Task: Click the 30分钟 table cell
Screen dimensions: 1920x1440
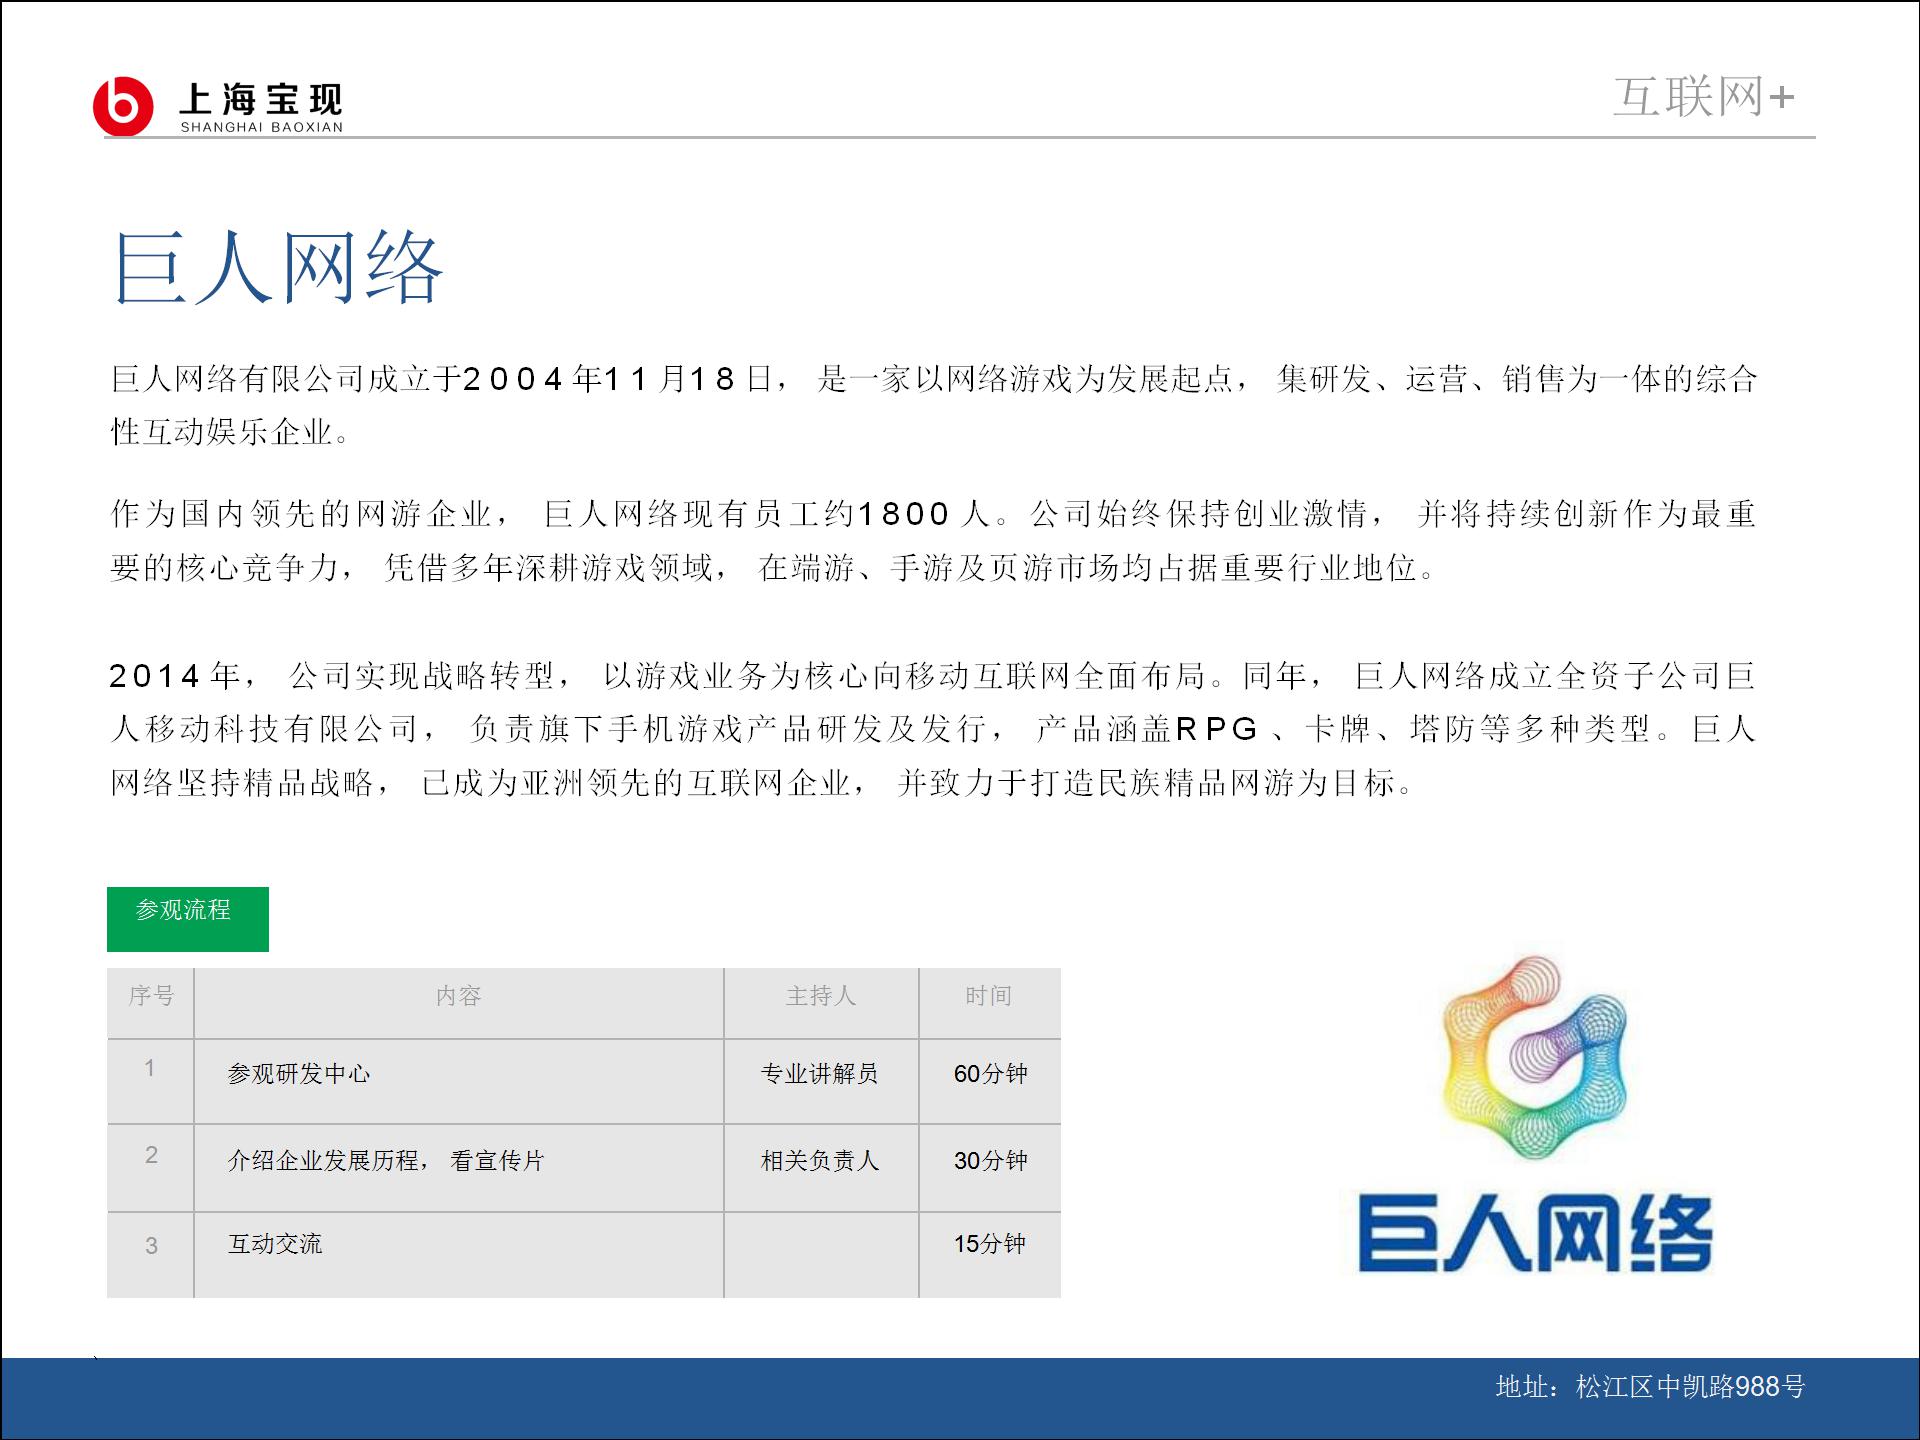Action: pos(990,1168)
